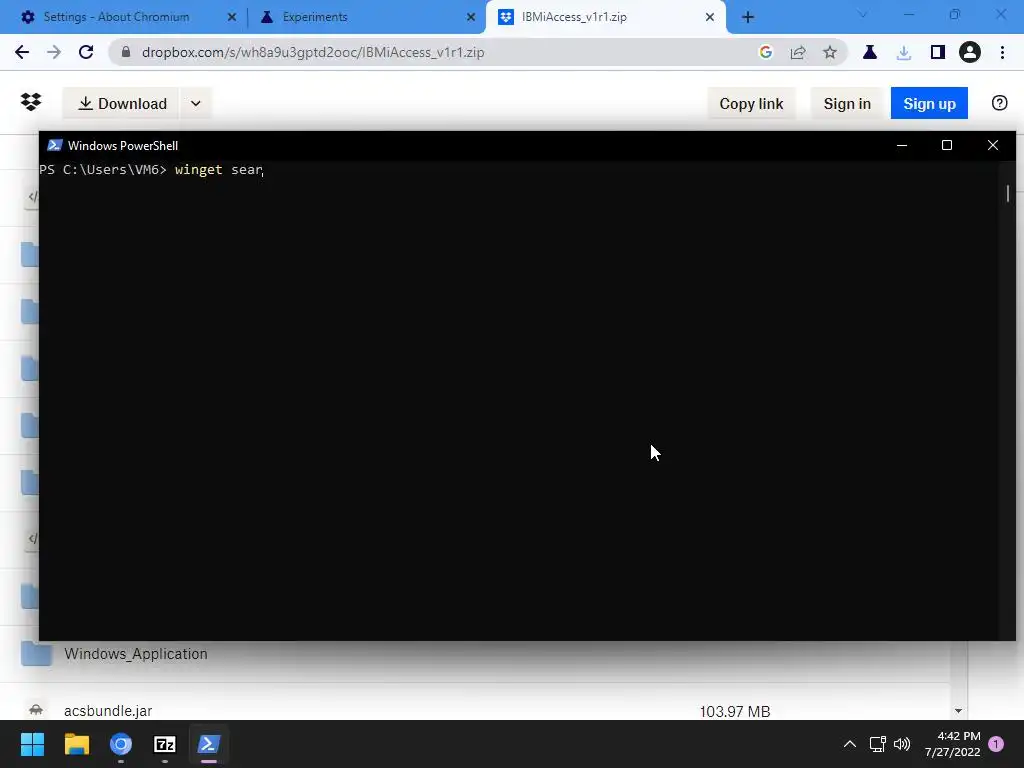Bookmark this page with the star icon

tap(830, 52)
